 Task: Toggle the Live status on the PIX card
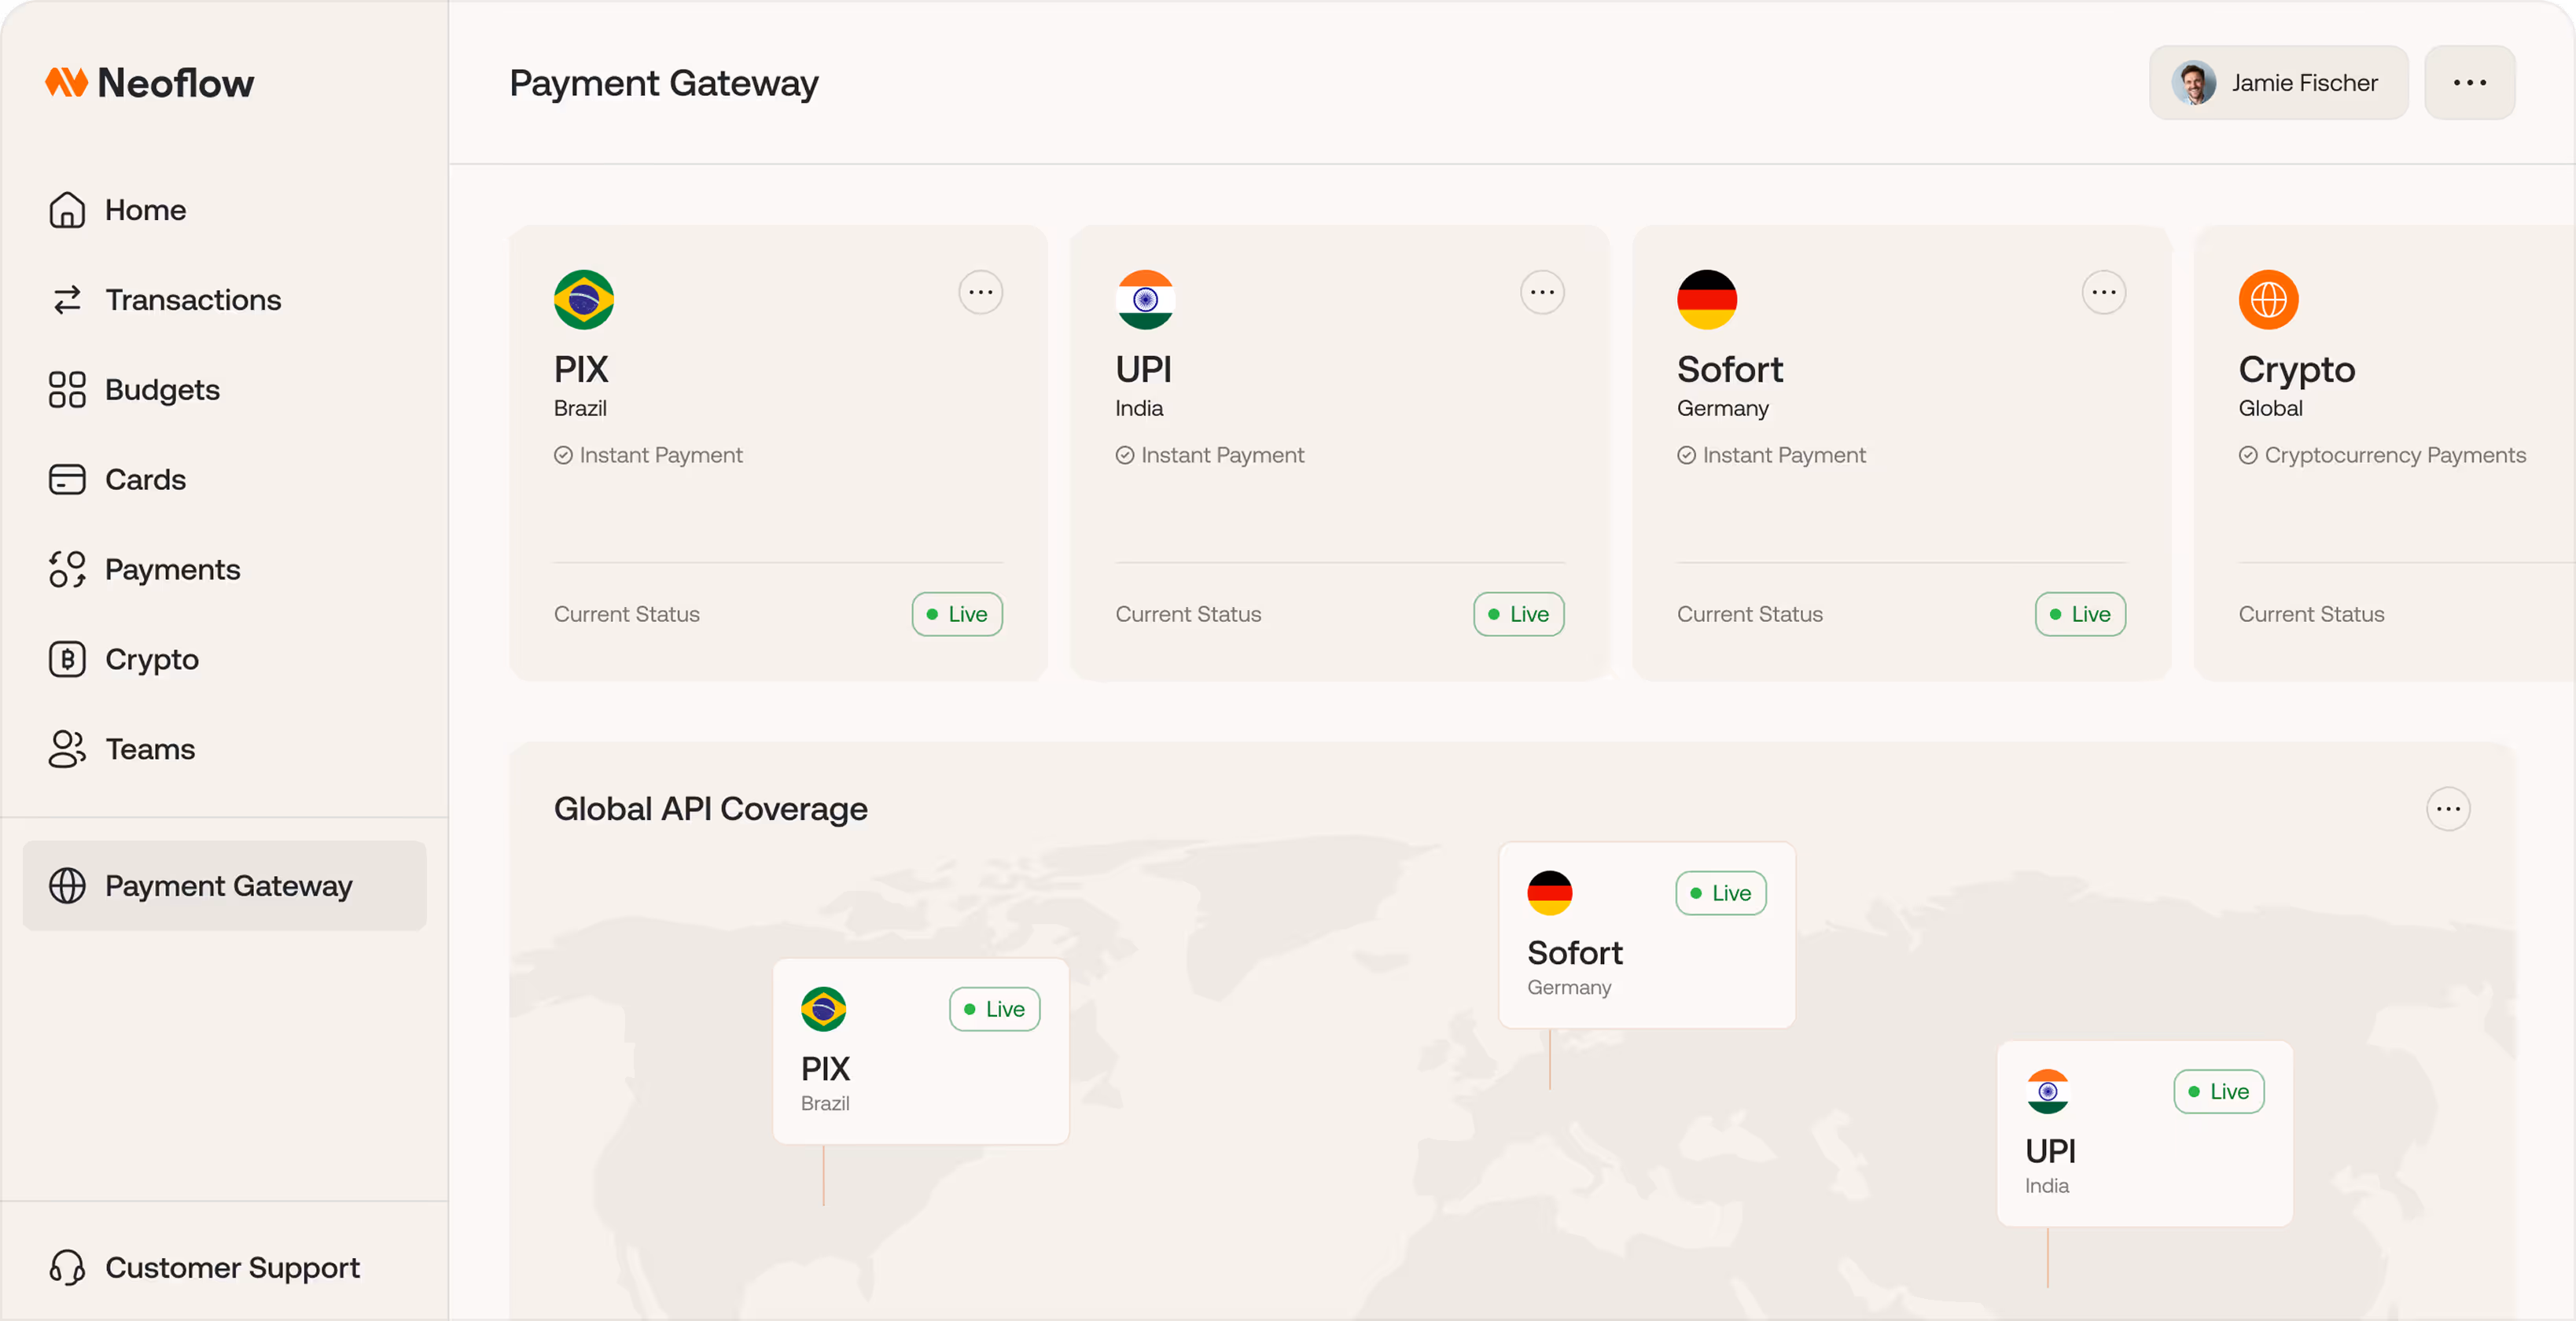[x=956, y=614]
